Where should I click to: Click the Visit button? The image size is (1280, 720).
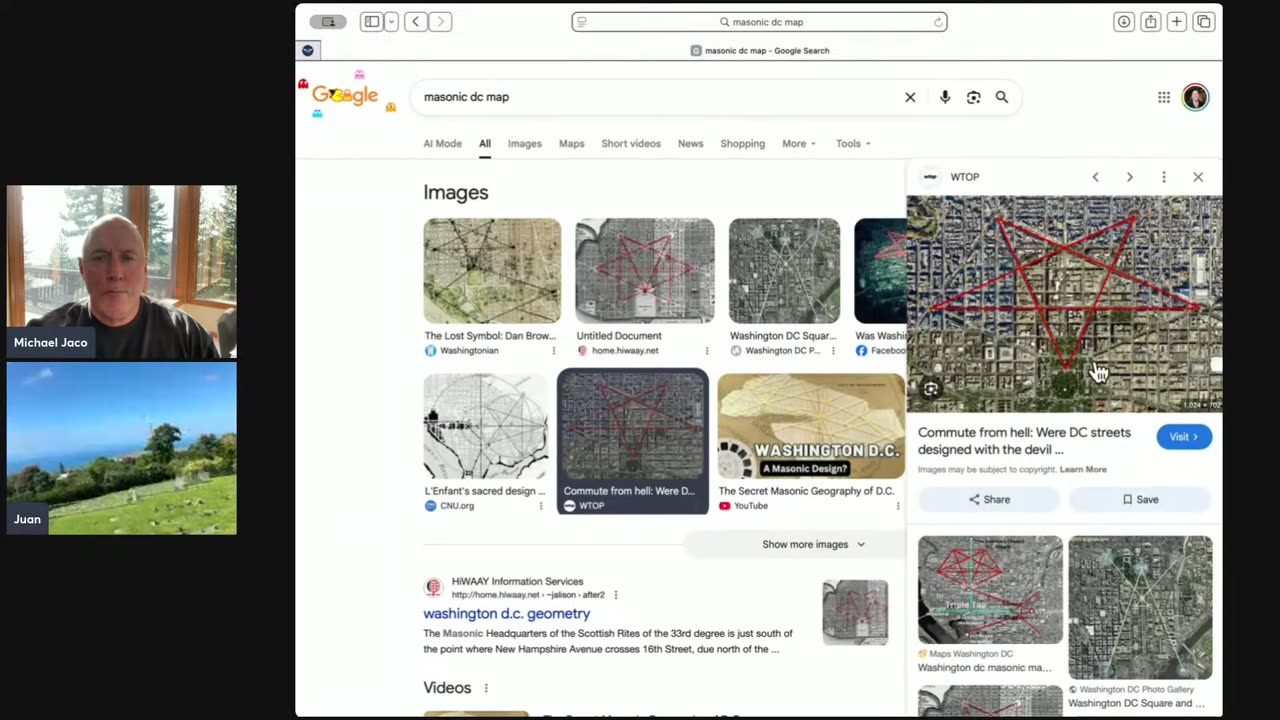pyautogui.click(x=1184, y=437)
